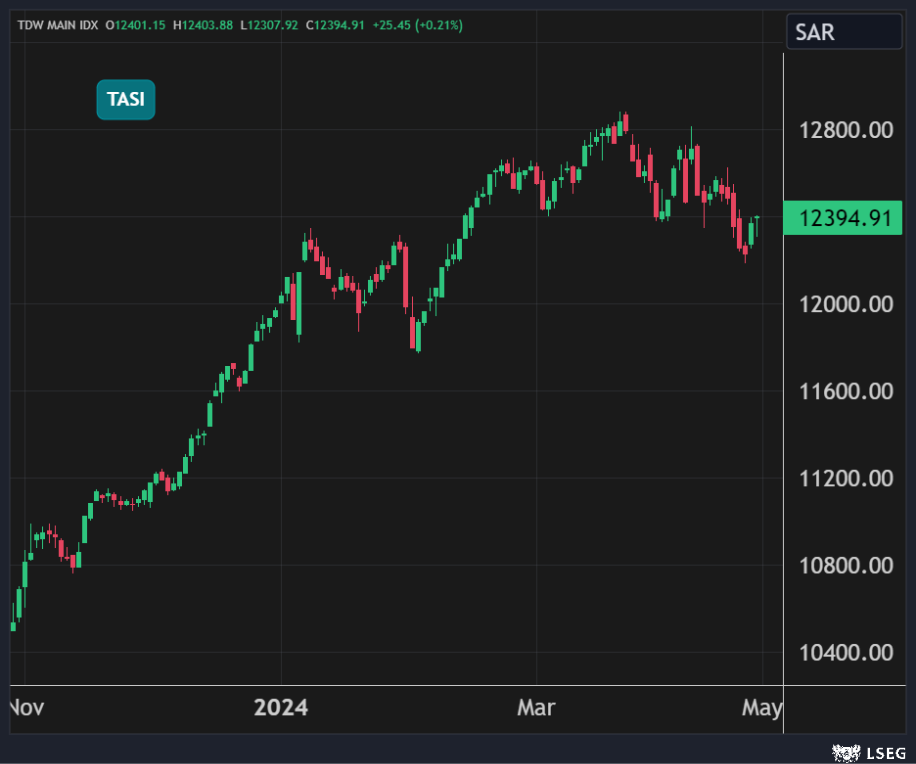Image resolution: width=916 pixels, height=764 pixels.
Task: Click the close value C12394.91
Action: point(335,25)
